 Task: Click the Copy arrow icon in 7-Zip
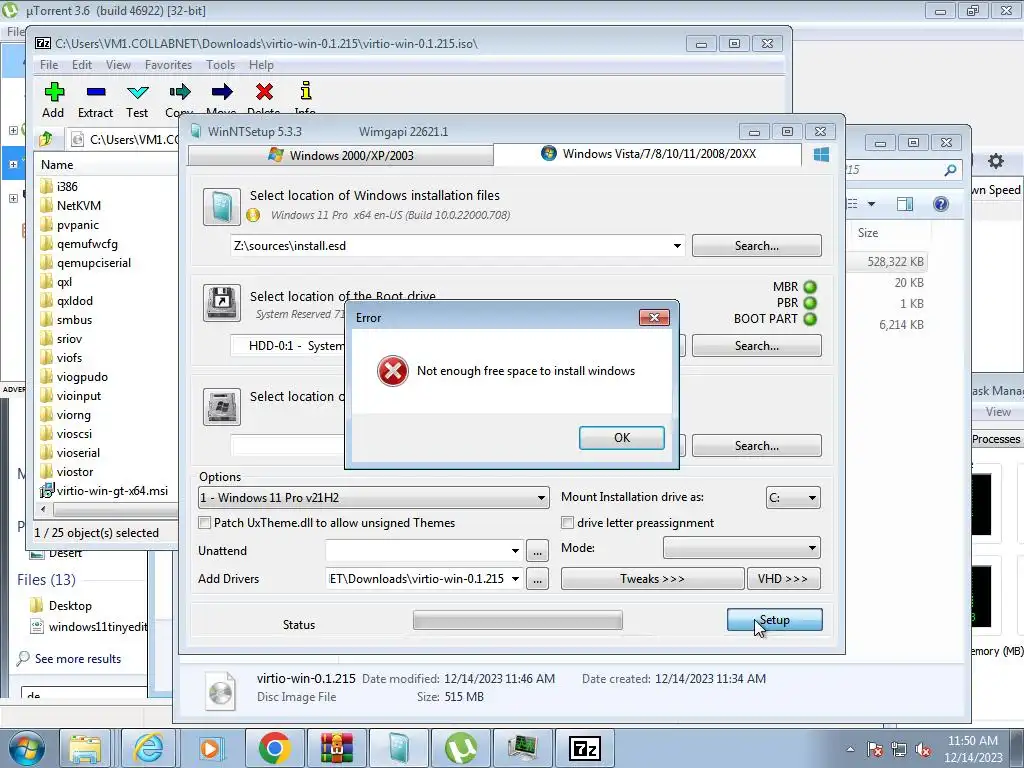(180, 92)
